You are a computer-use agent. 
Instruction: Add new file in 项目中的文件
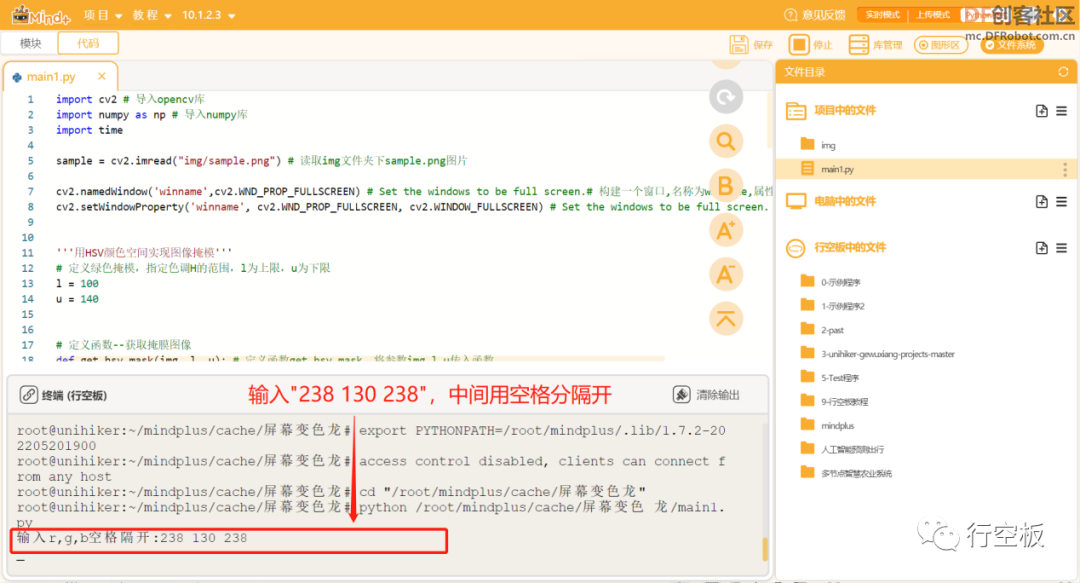pyautogui.click(x=1041, y=110)
